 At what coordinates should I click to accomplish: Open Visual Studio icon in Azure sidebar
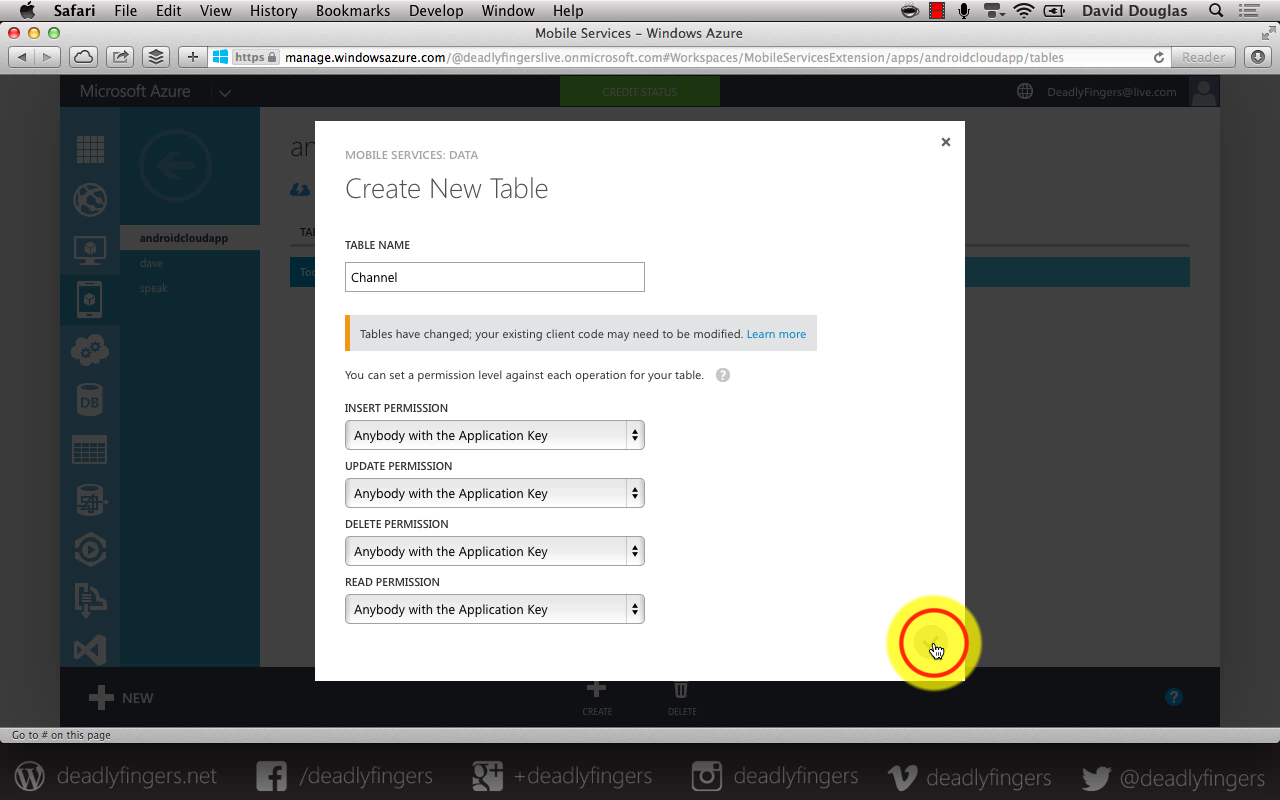[90, 649]
